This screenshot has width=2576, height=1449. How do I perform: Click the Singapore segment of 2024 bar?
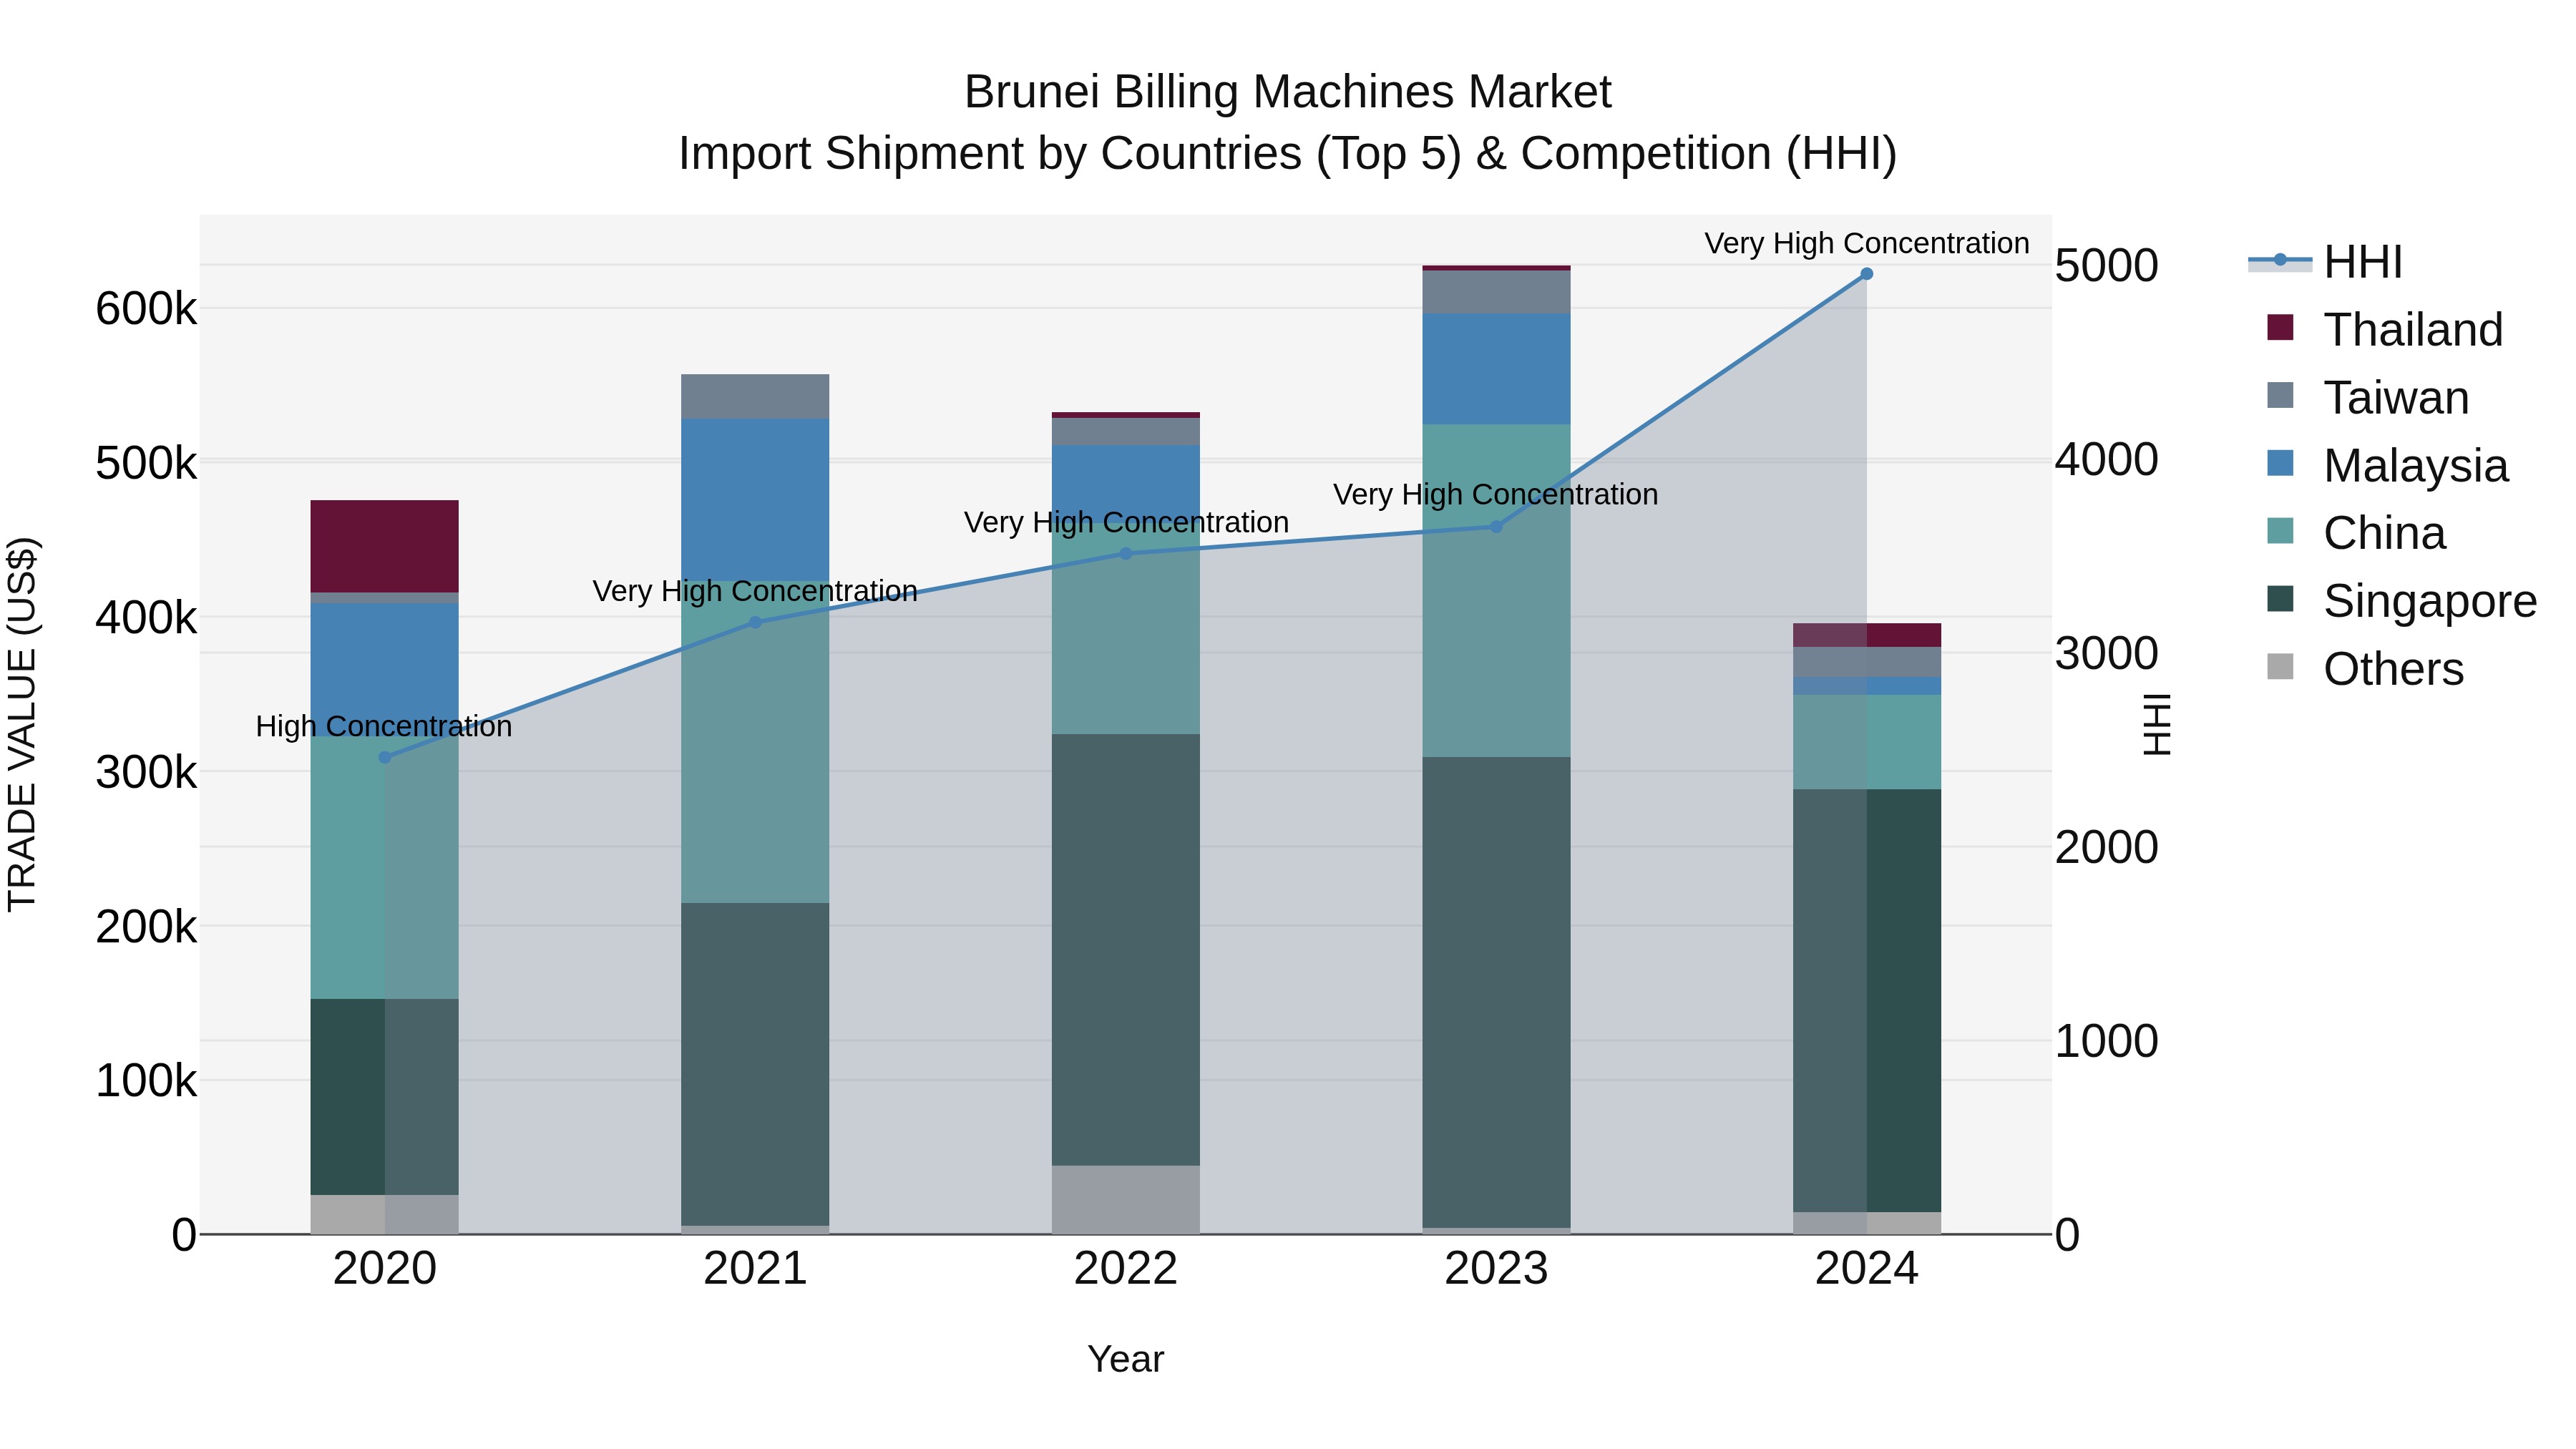1866,1001
